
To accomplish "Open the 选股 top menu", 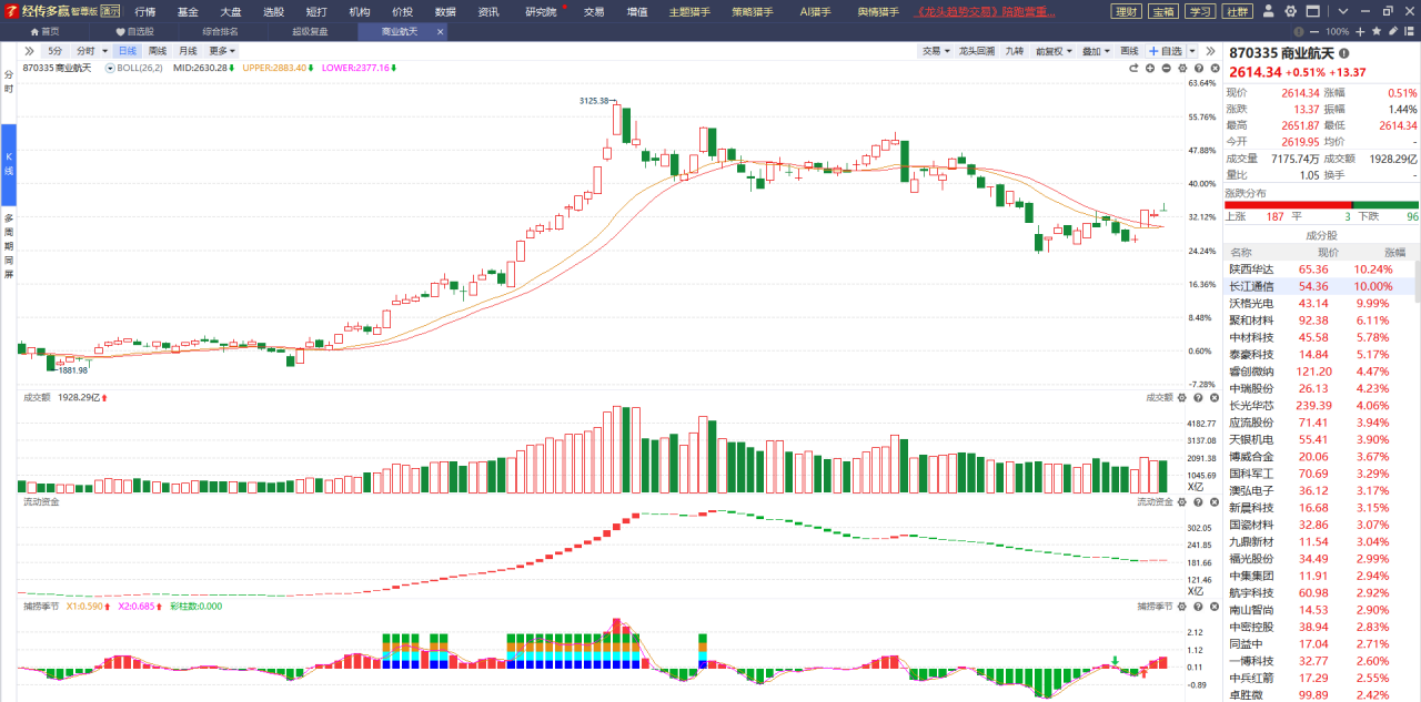I will pos(273,12).
